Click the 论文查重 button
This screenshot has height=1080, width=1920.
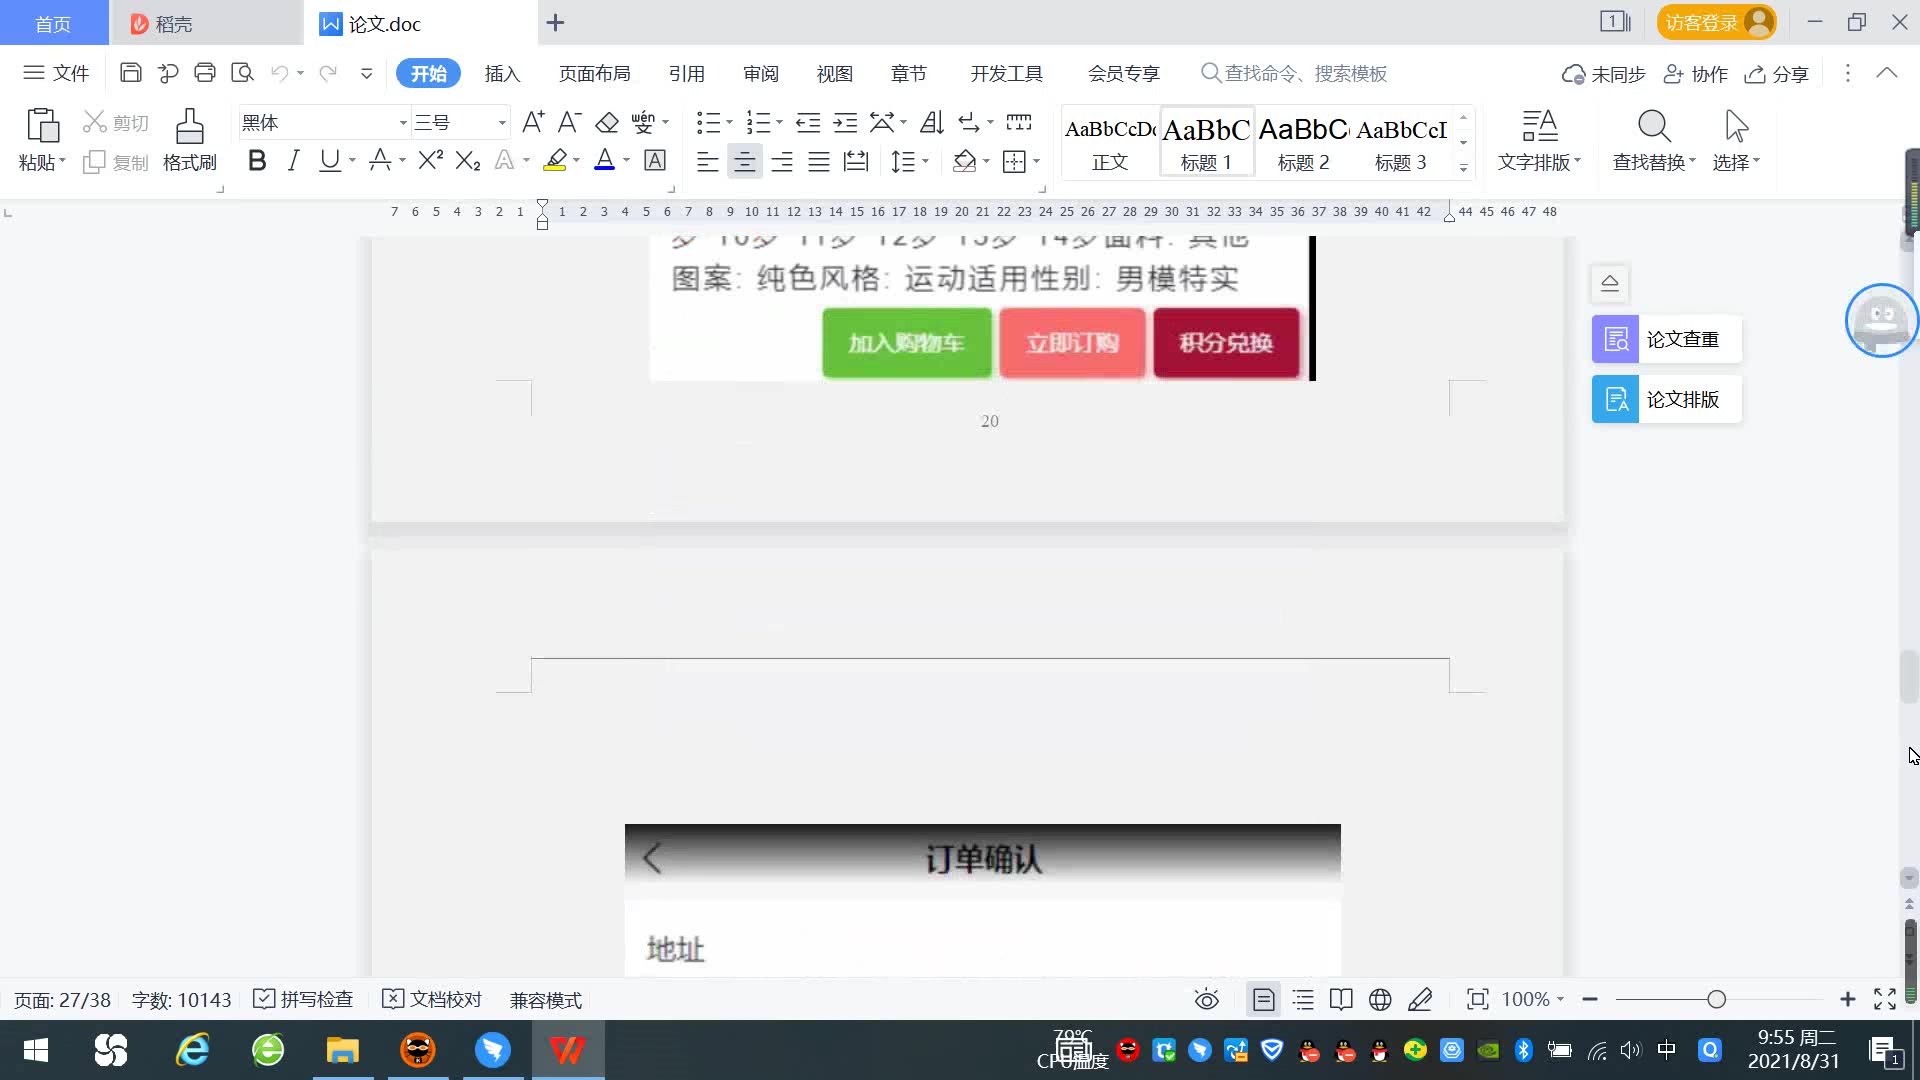click(x=1666, y=339)
